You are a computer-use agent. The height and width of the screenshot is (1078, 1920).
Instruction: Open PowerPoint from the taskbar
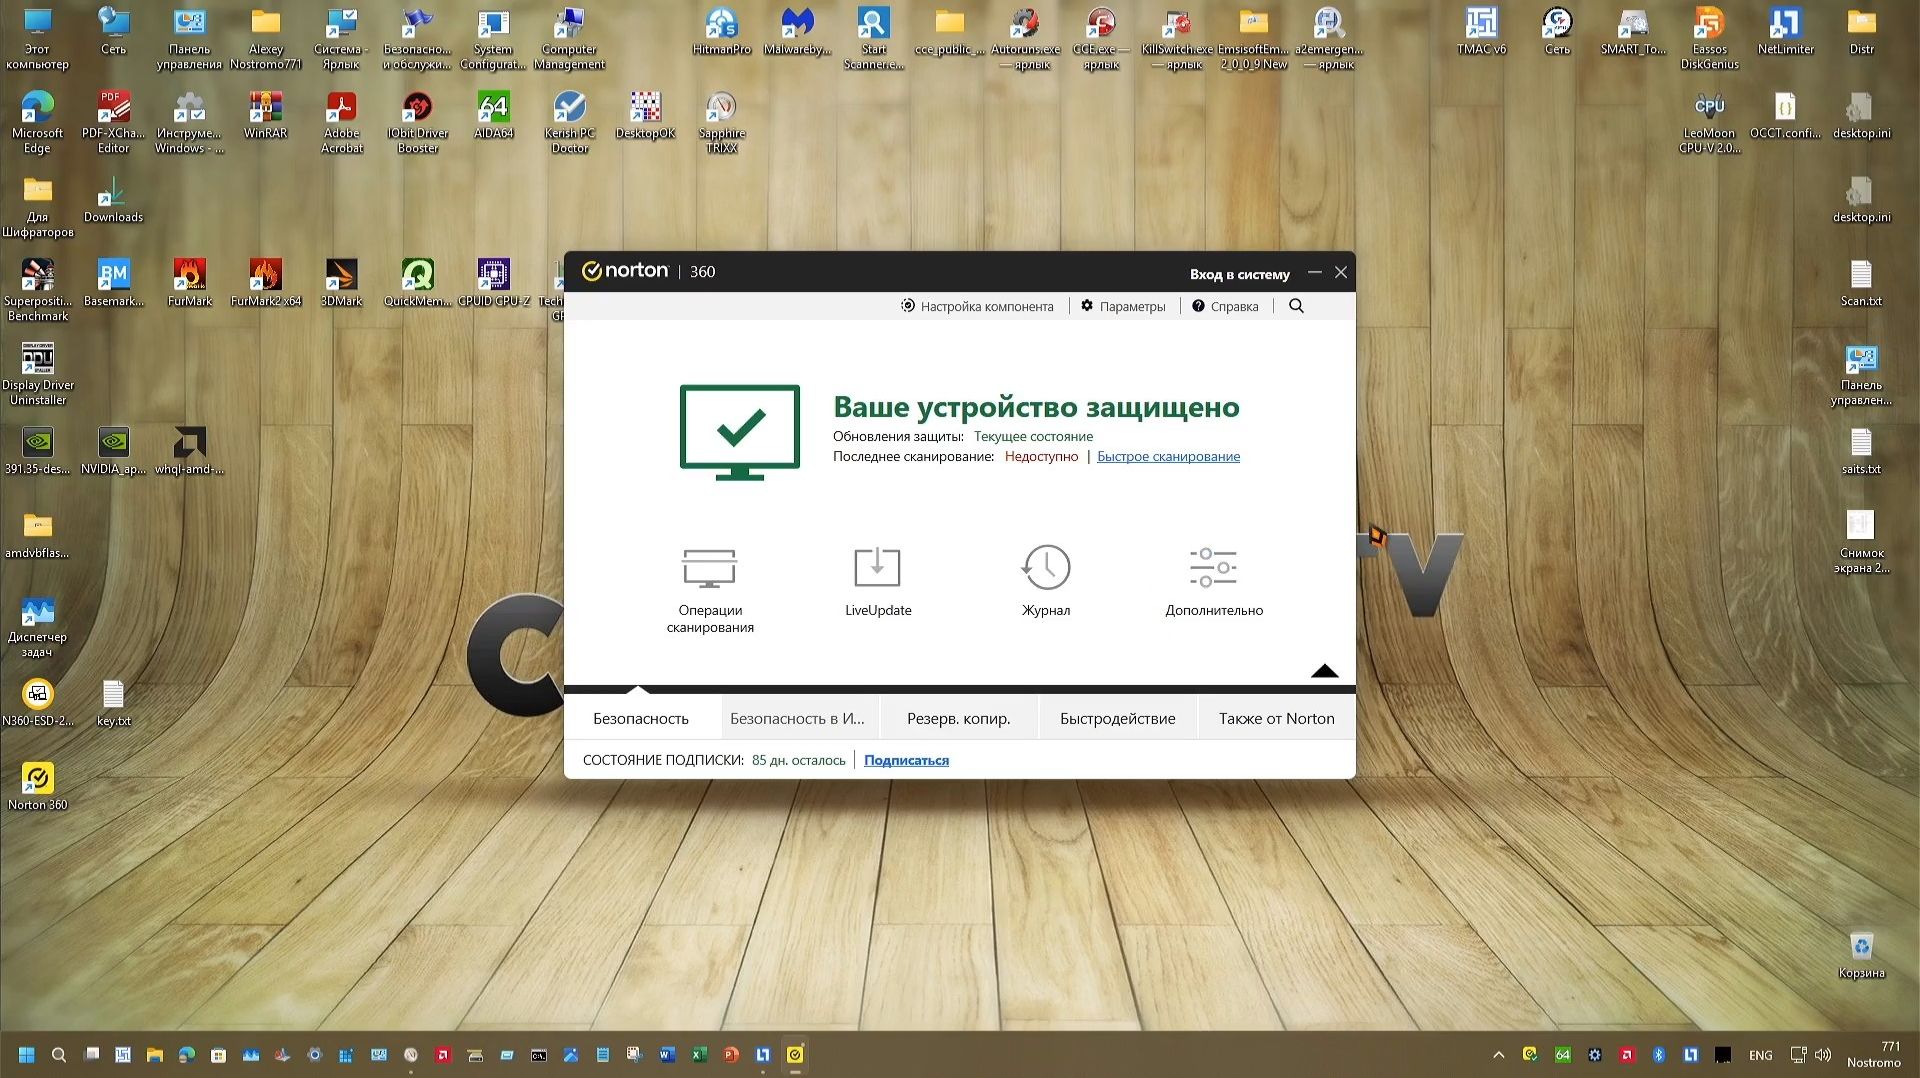pos(731,1055)
